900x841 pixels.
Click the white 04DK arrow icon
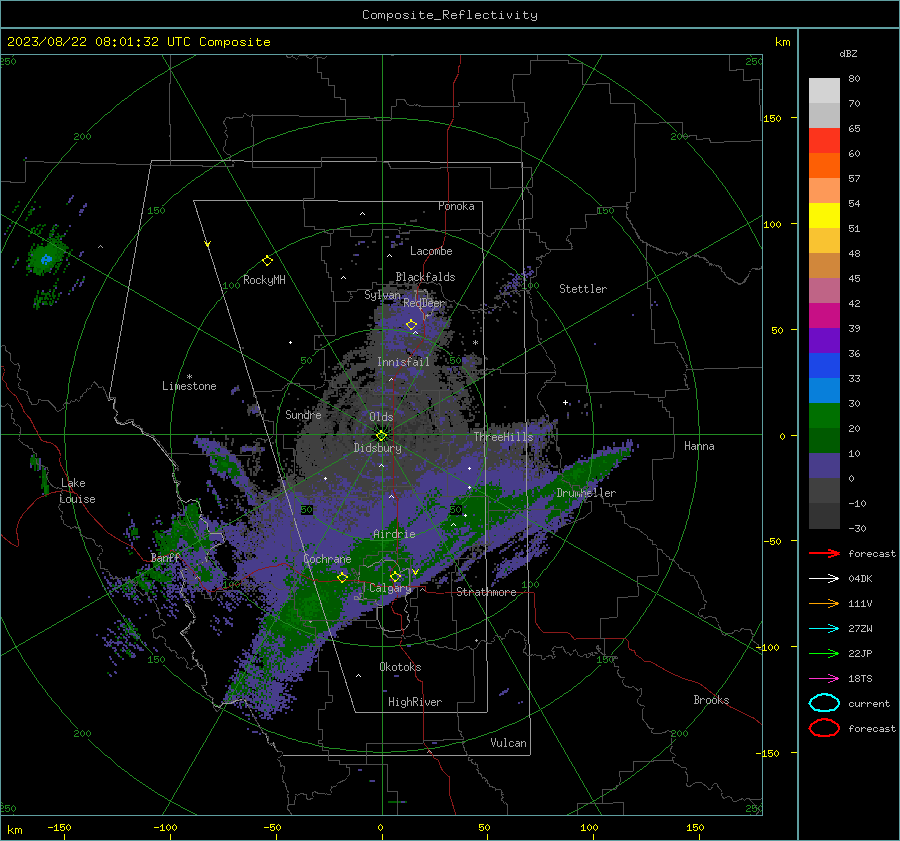coord(824,578)
